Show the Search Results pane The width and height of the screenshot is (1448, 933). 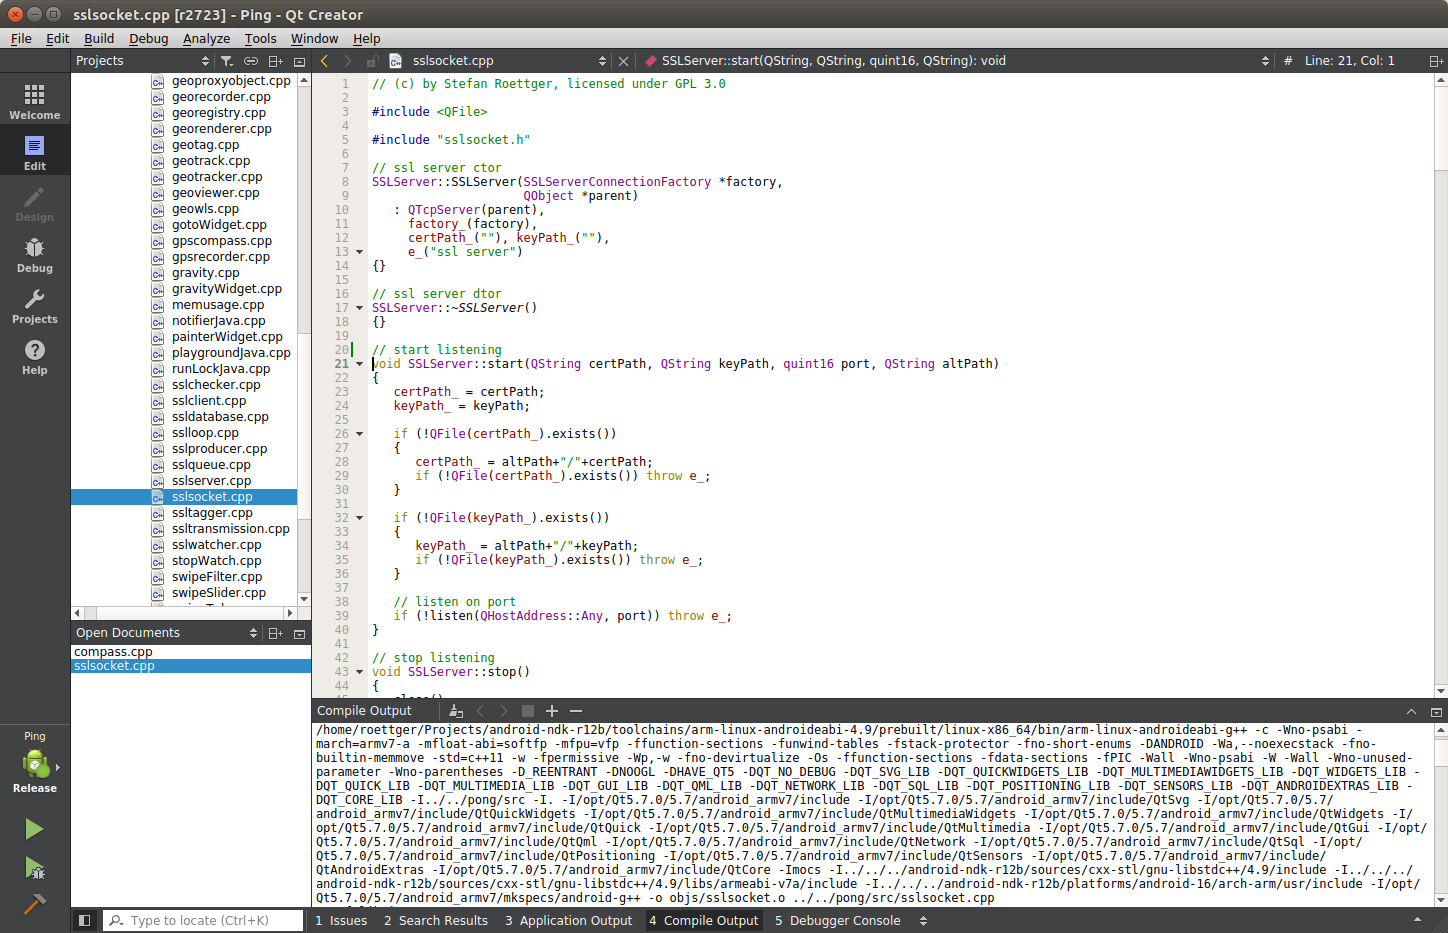pos(436,921)
